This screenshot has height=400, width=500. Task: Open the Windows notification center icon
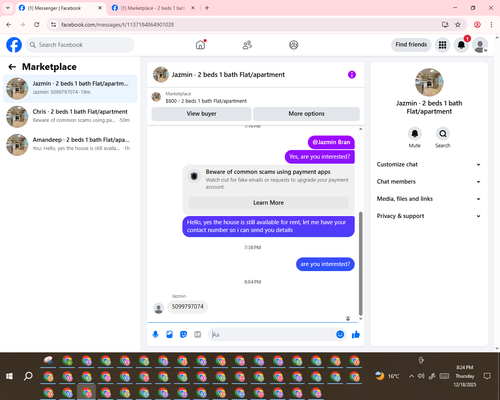(487, 376)
